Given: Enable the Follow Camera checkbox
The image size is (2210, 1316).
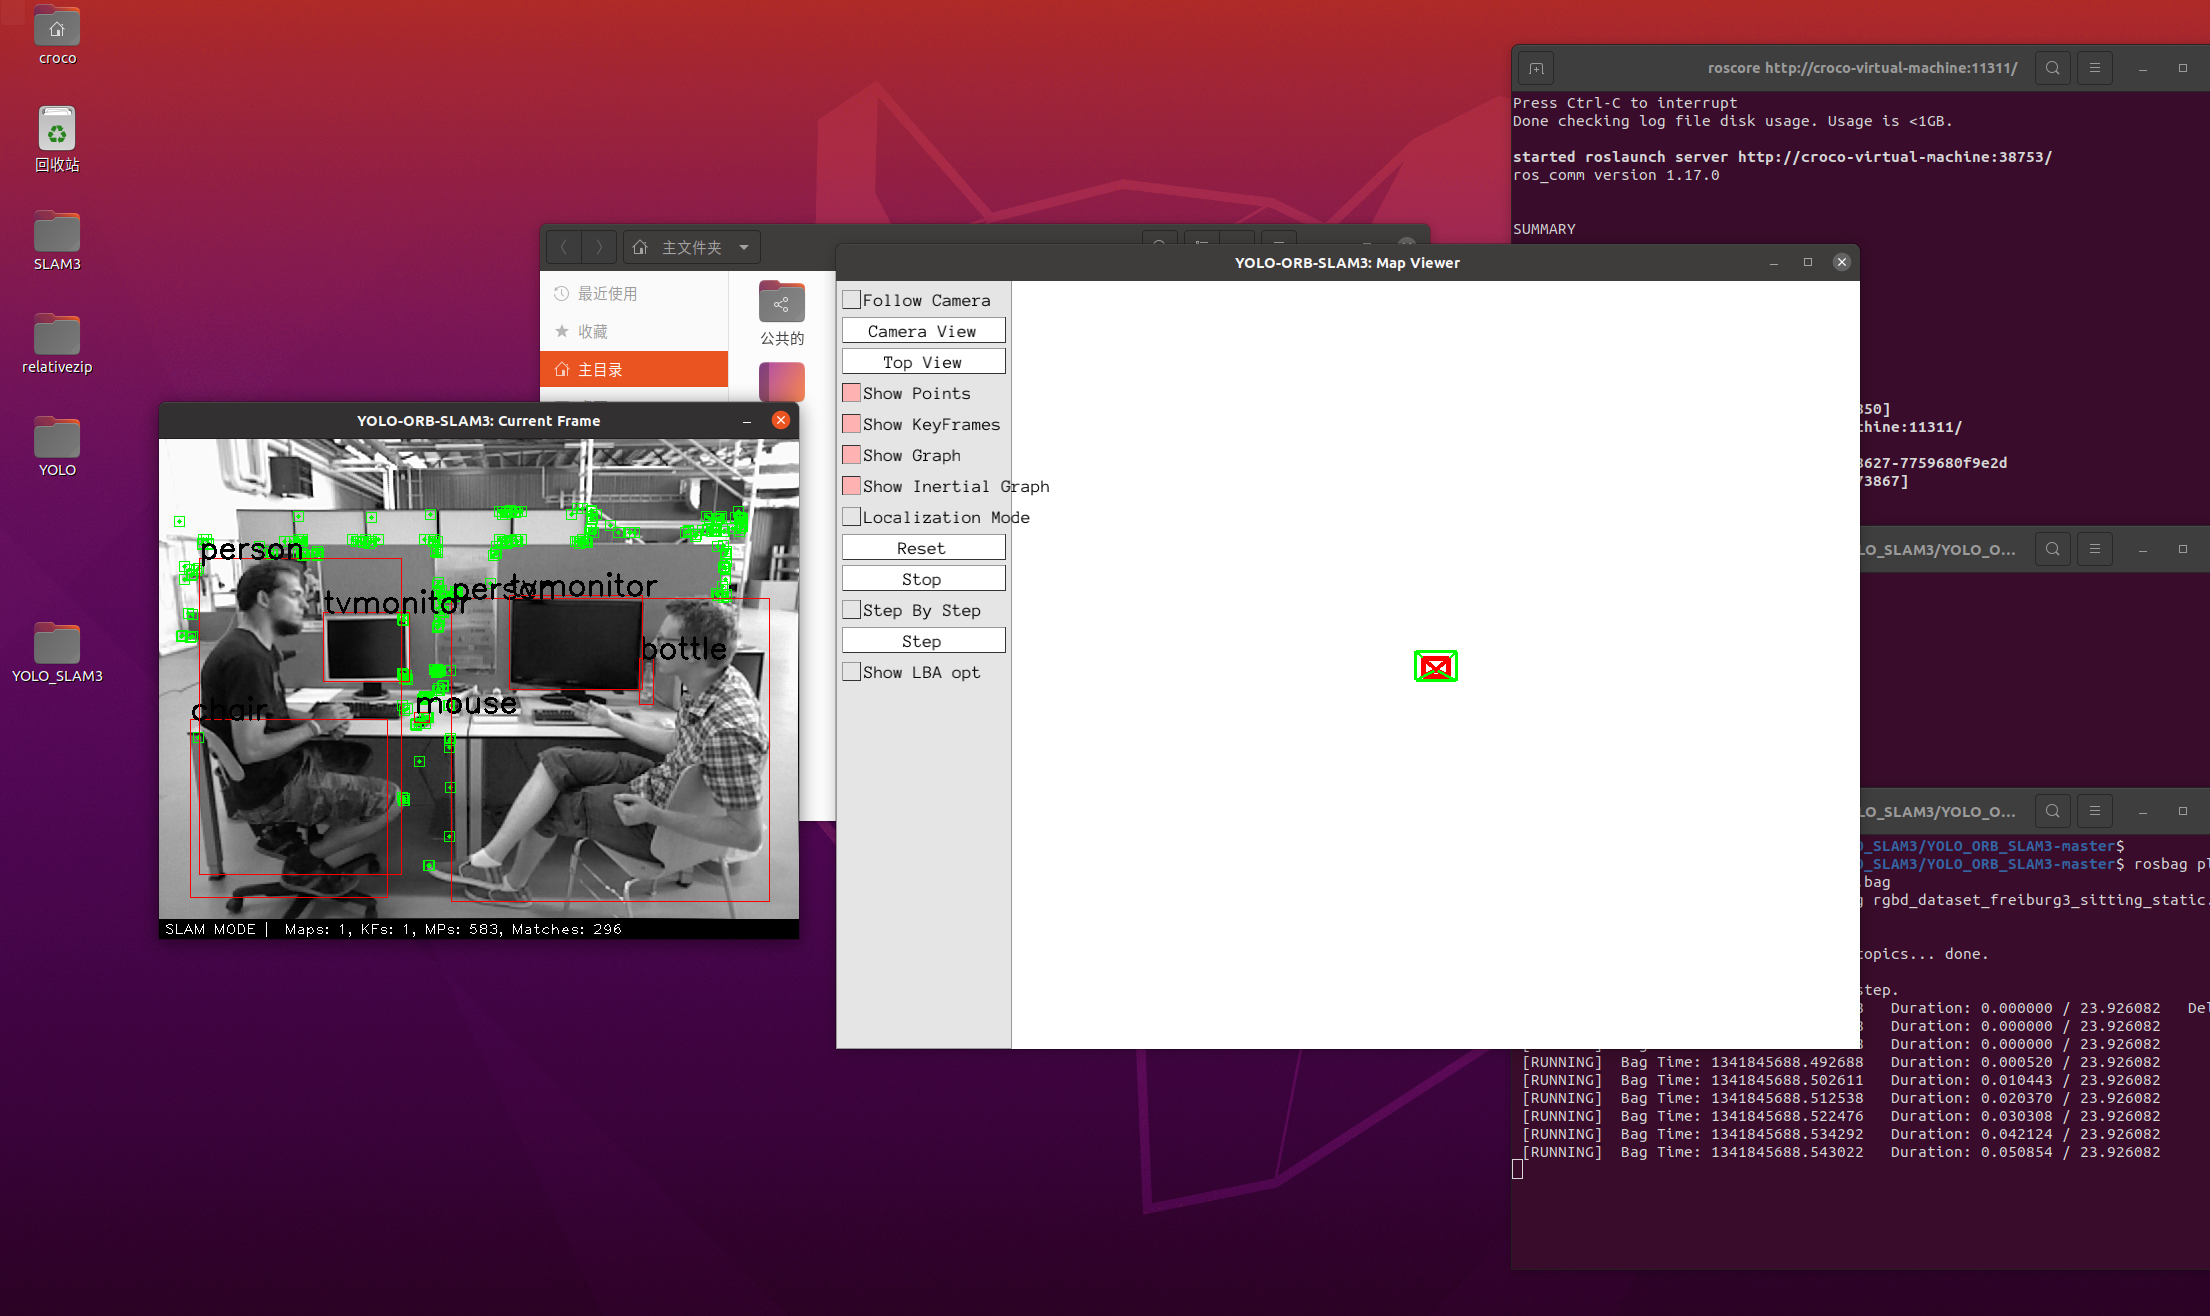Looking at the screenshot, I should pos(852,300).
